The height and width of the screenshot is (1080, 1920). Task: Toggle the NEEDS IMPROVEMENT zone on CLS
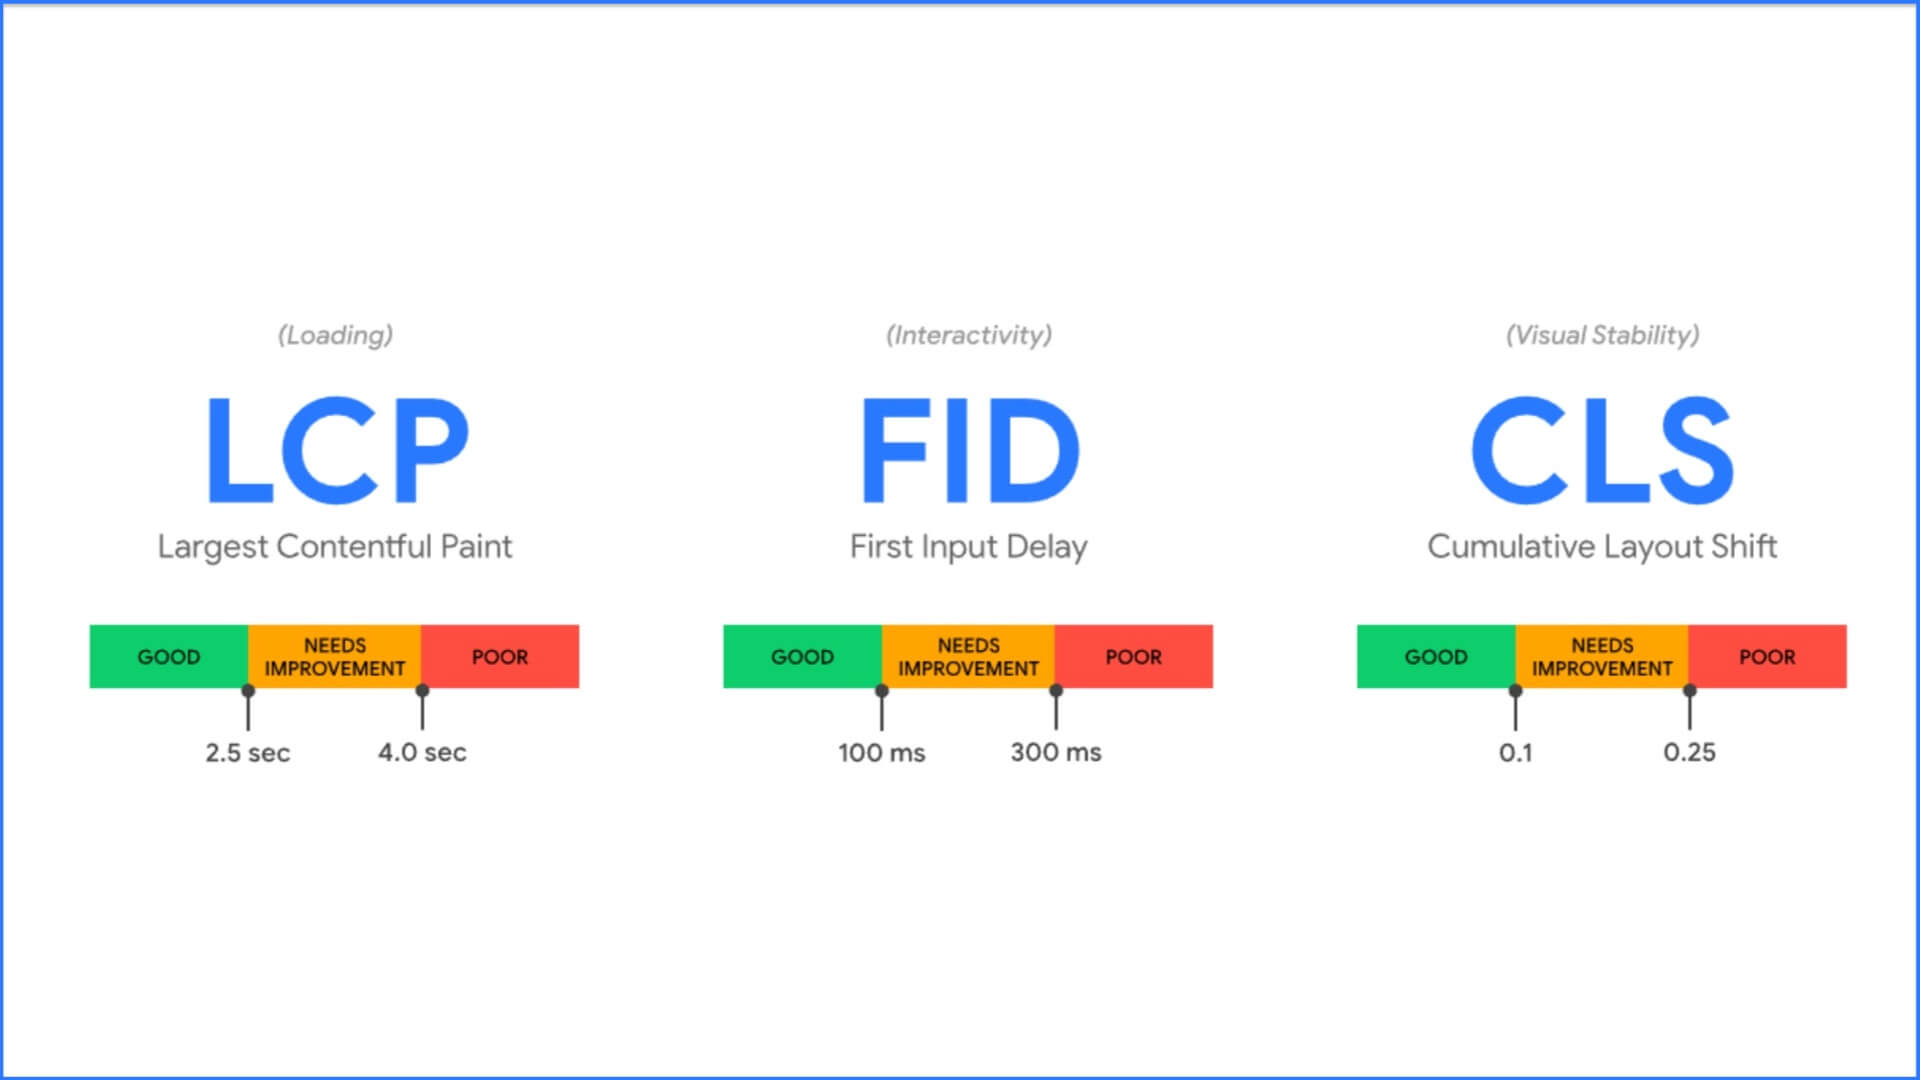coord(1600,655)
